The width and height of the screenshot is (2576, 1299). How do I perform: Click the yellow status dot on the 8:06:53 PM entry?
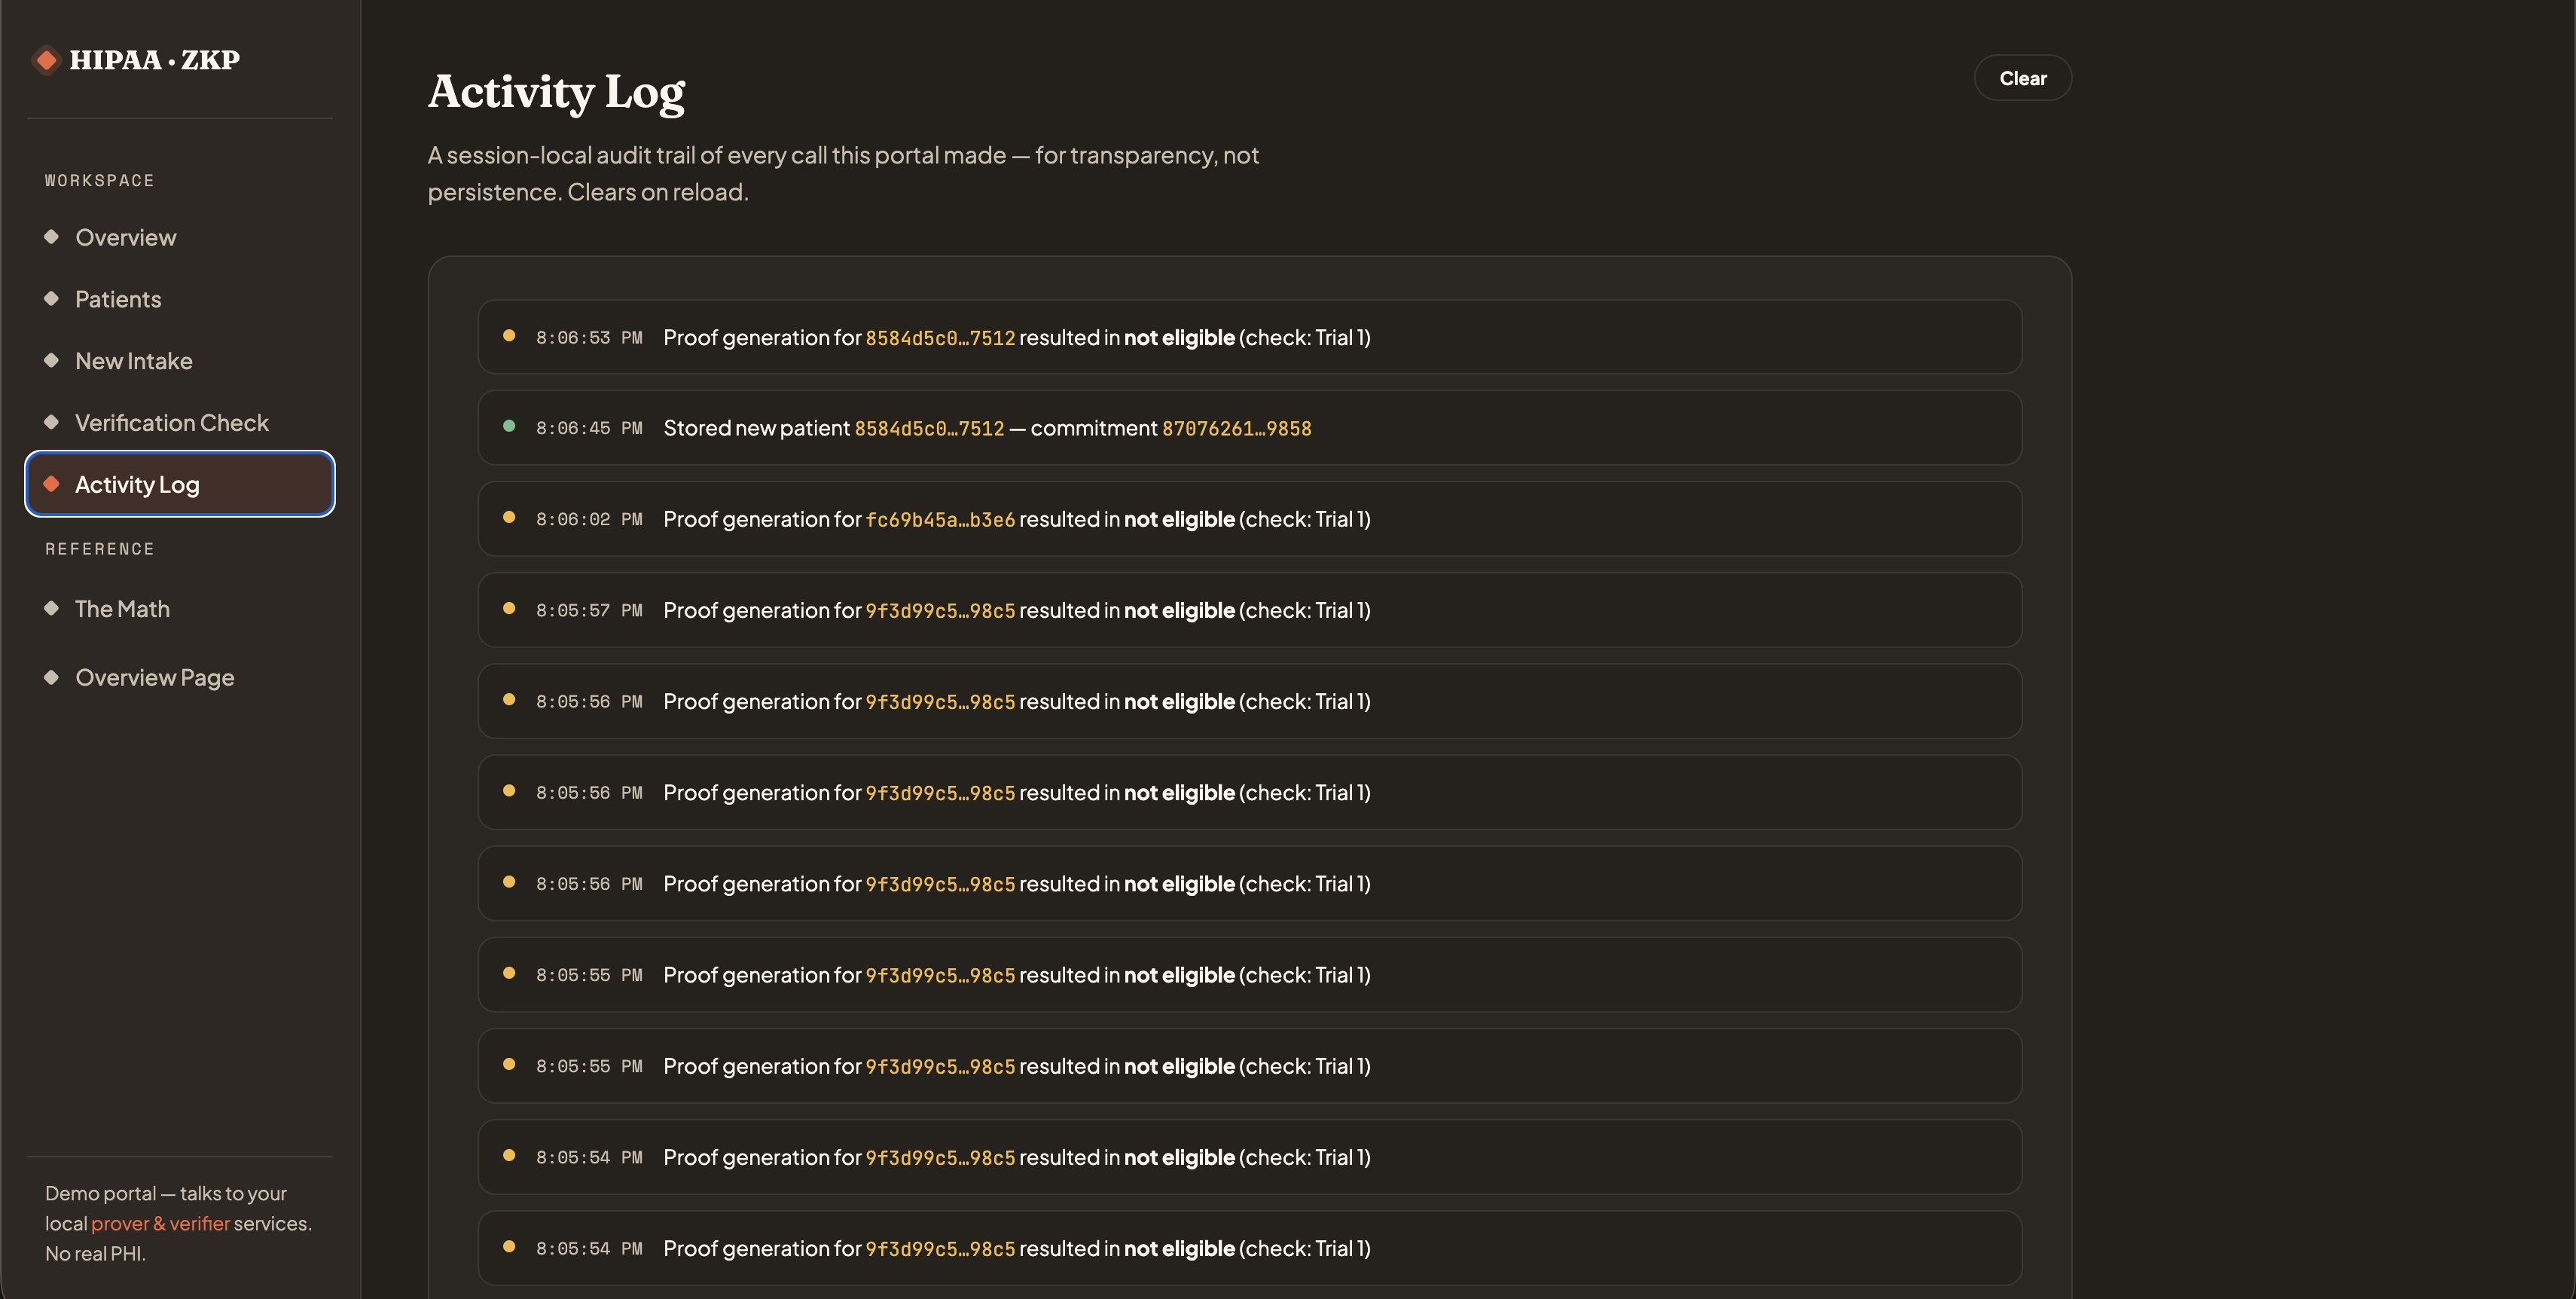click(x=509, y=336)
